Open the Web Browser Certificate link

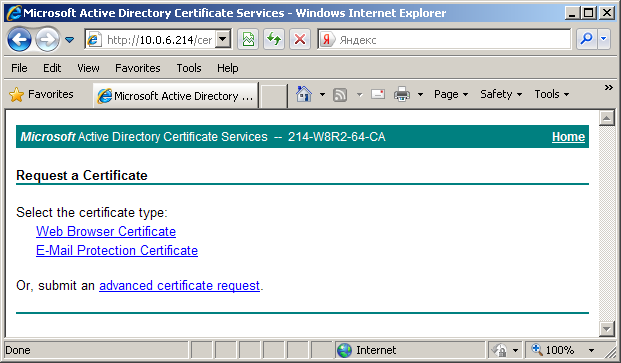click(x=106, y=231)
